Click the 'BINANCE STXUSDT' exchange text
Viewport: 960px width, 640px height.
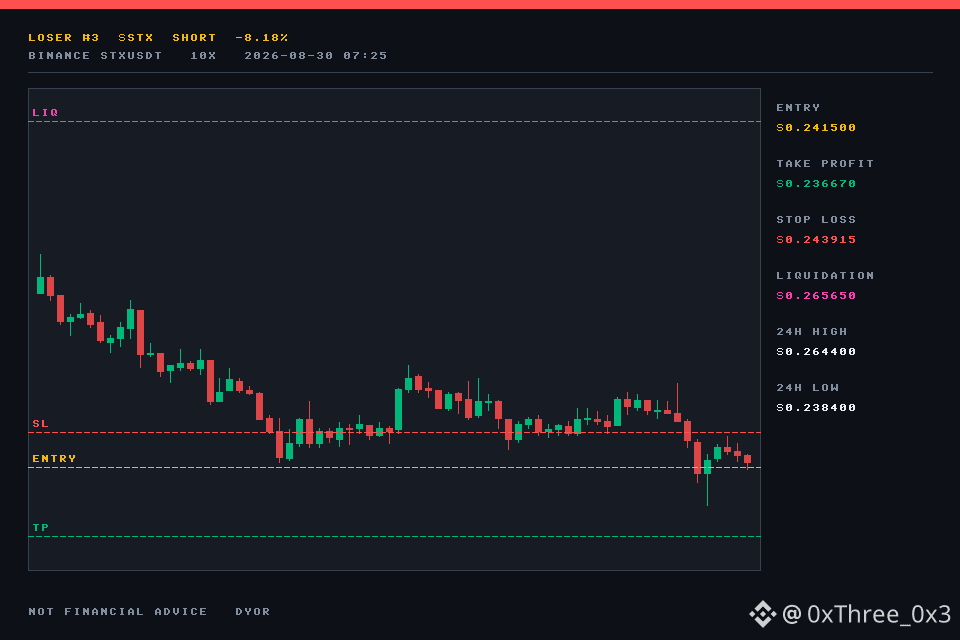pyautogui.click(x=95, y=56)
